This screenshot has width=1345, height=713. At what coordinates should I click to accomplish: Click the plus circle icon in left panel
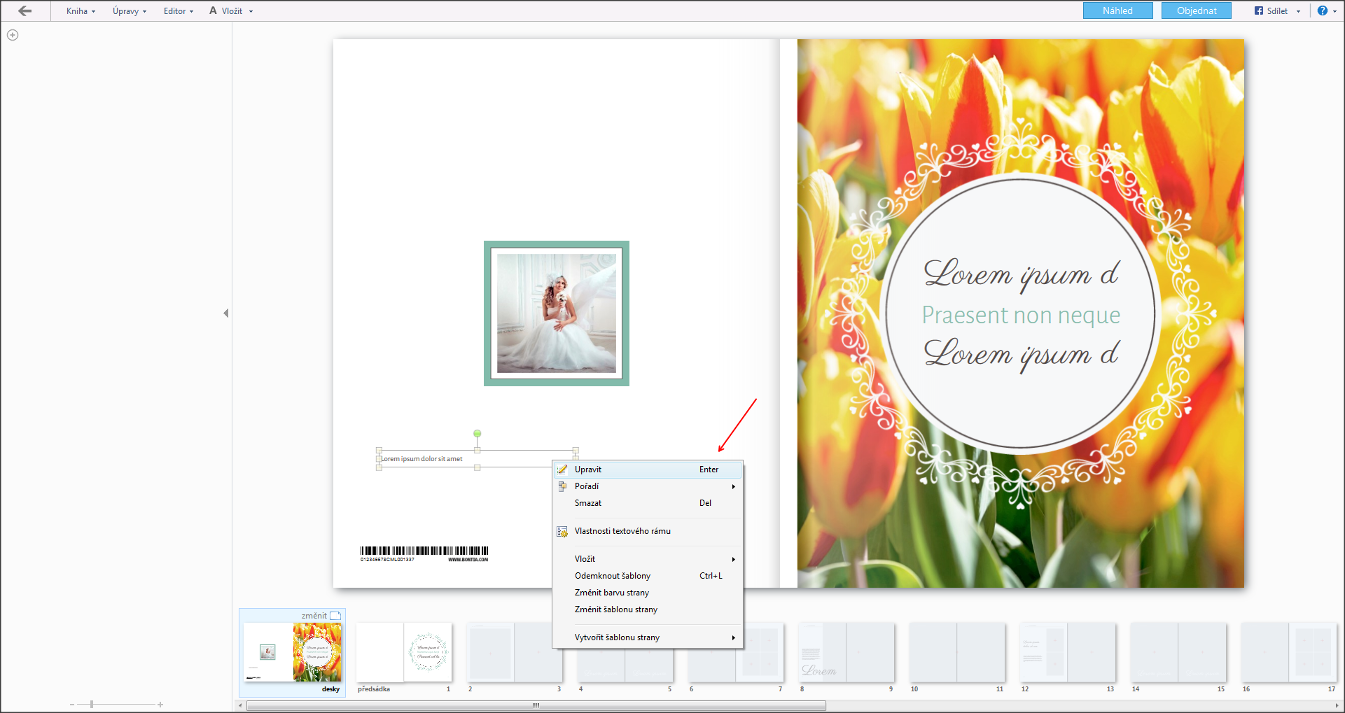pos(13,35)
